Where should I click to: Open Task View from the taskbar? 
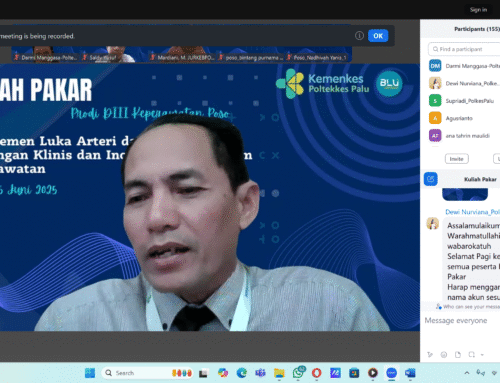click(203, 373)
